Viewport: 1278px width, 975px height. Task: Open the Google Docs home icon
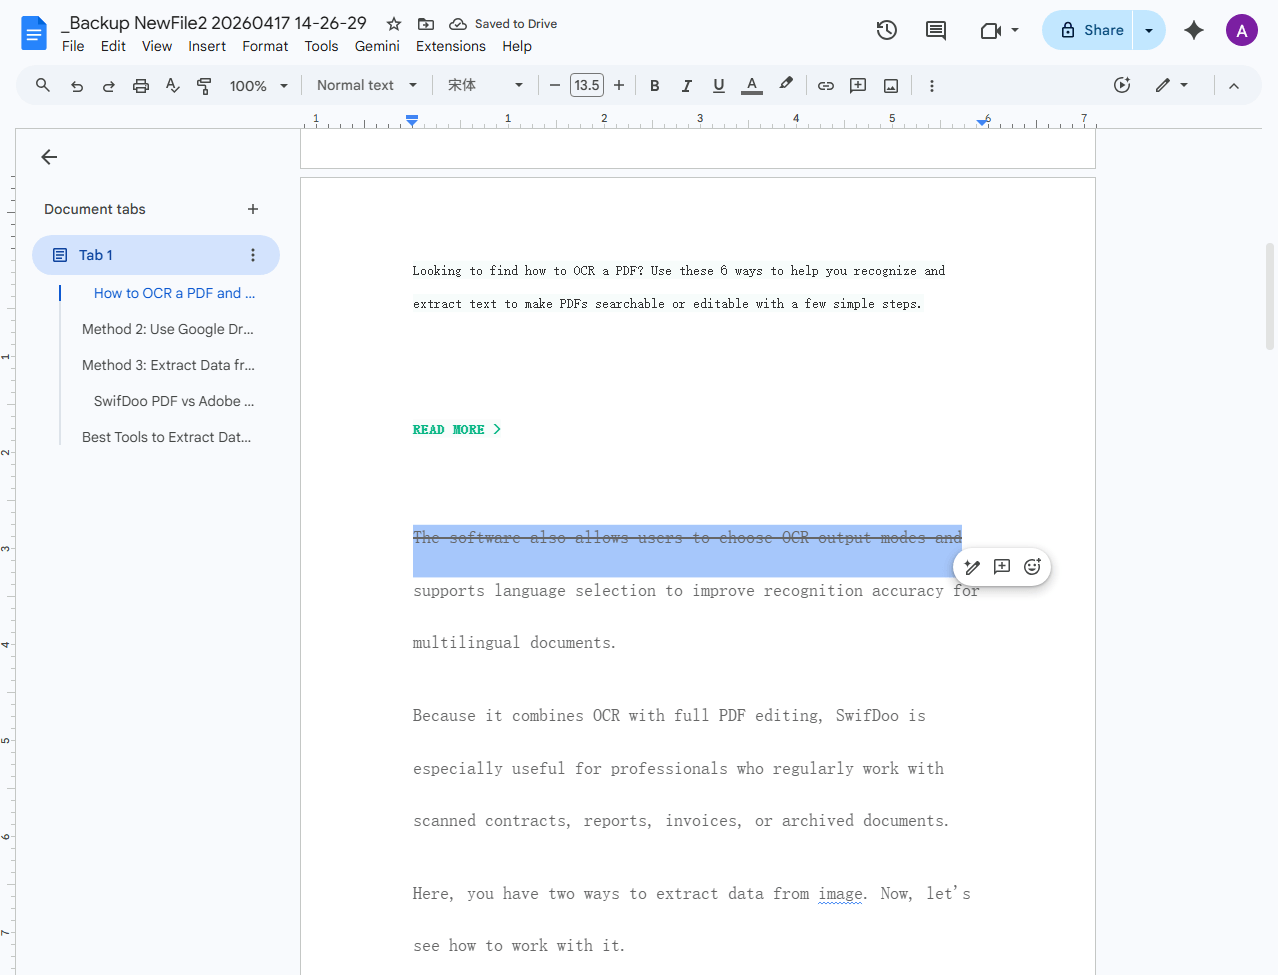pos(34,33)
